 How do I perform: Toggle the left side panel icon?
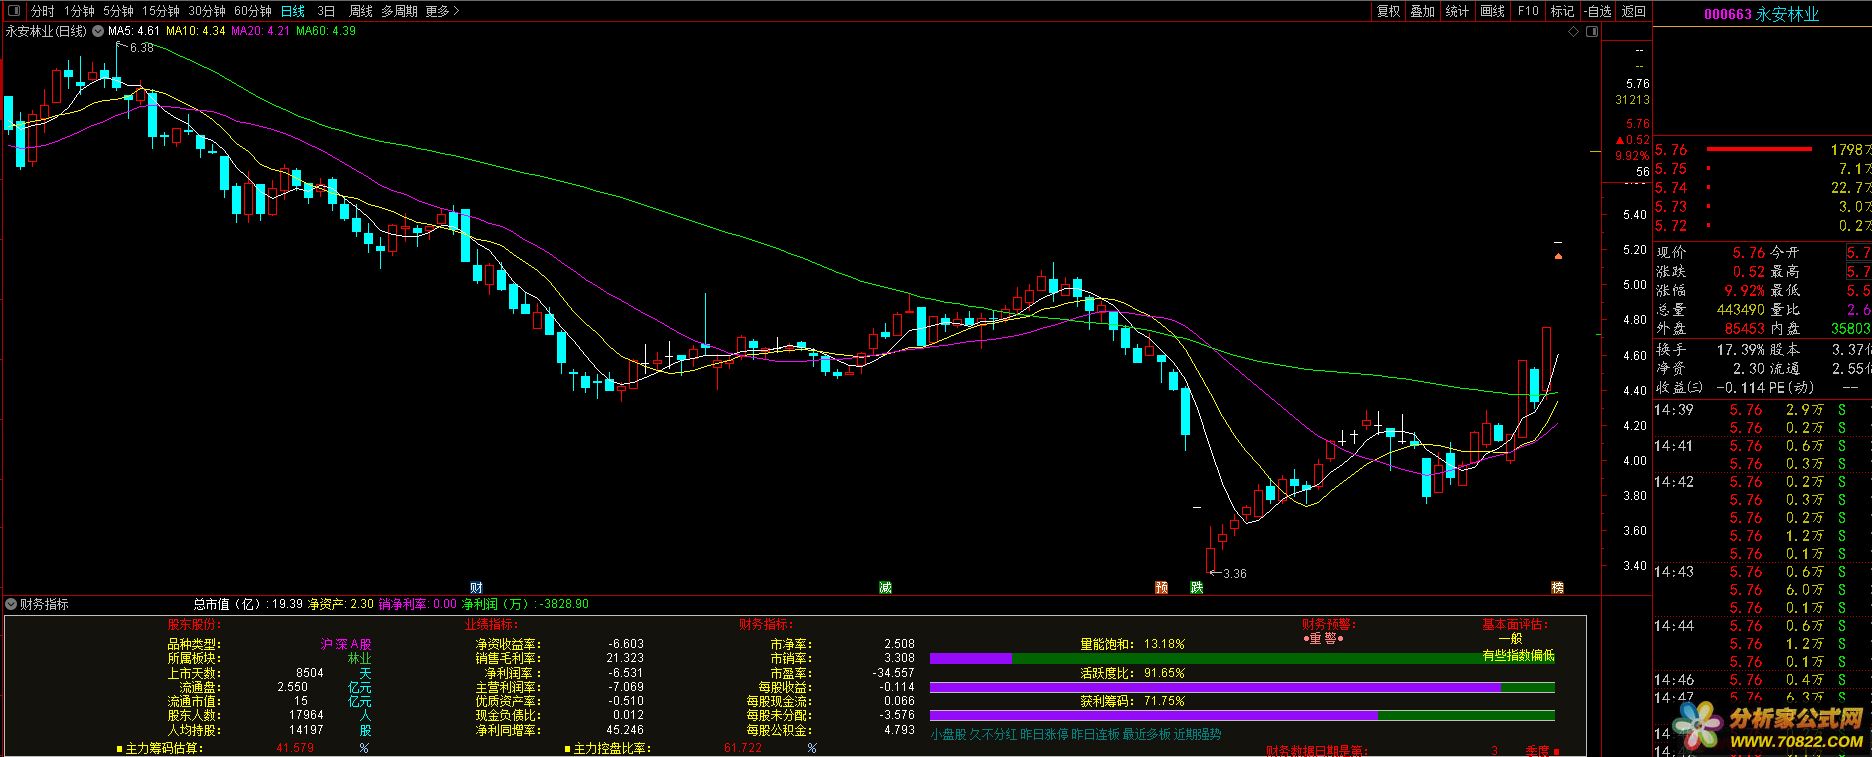click(x=13, y=11)
